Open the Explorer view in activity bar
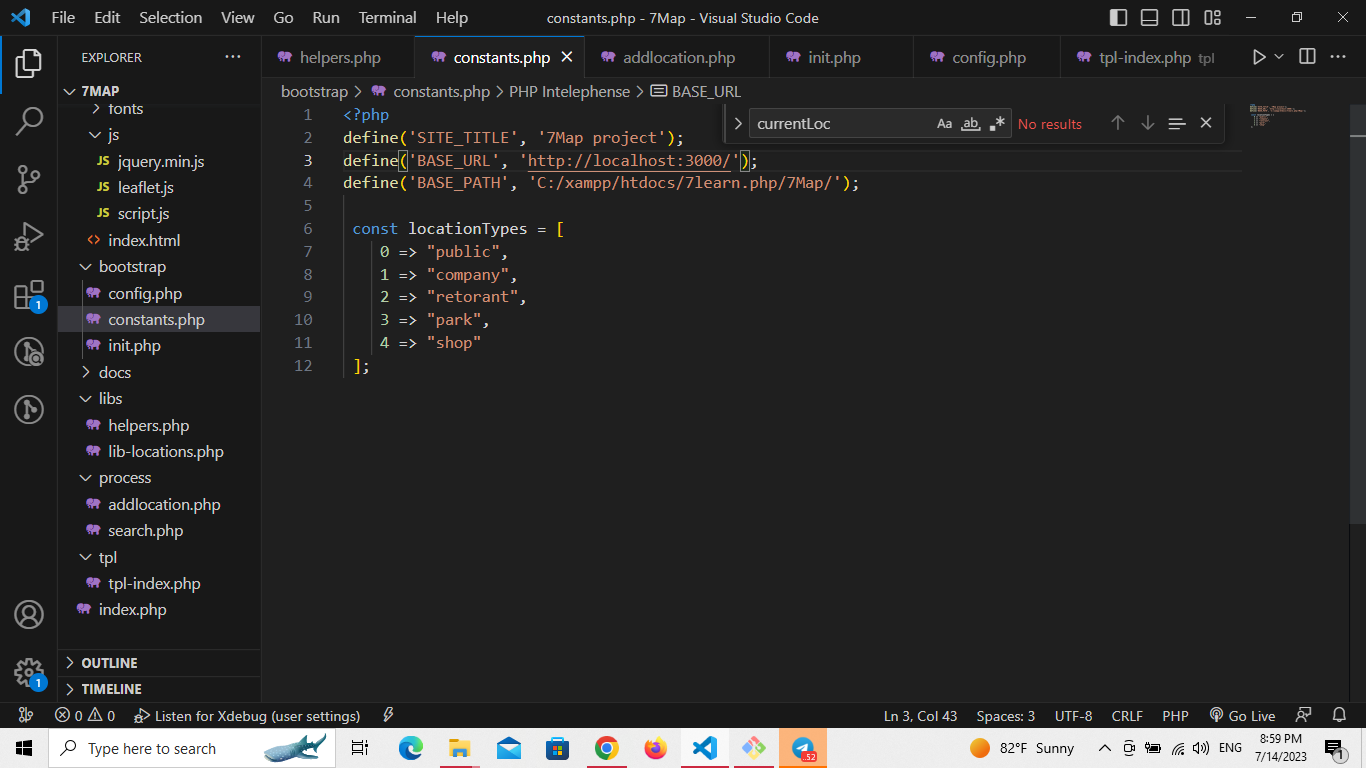 [x=29, y=63]
